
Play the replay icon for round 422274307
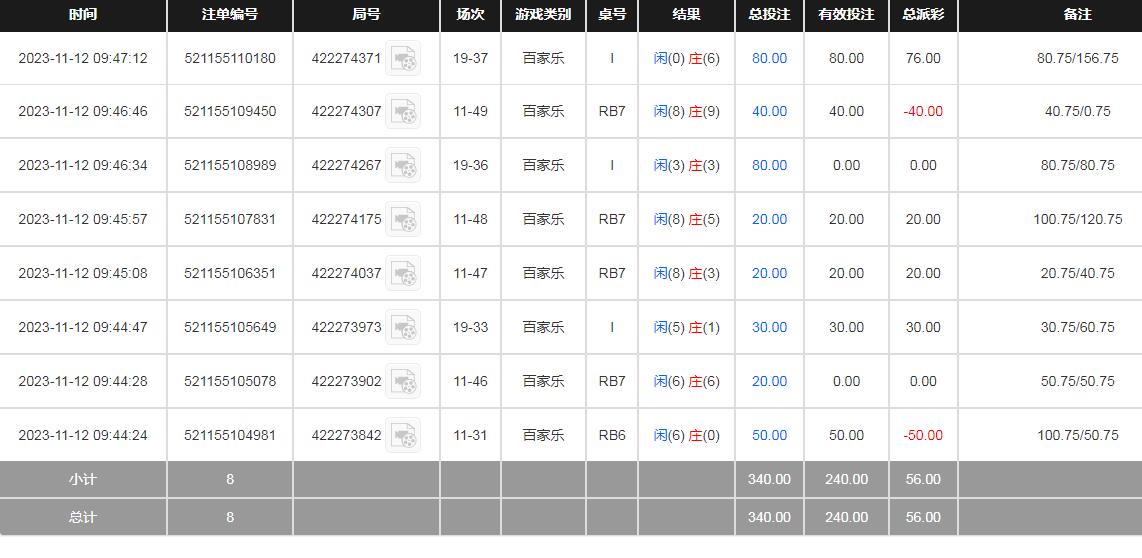(x=403, y=112)
